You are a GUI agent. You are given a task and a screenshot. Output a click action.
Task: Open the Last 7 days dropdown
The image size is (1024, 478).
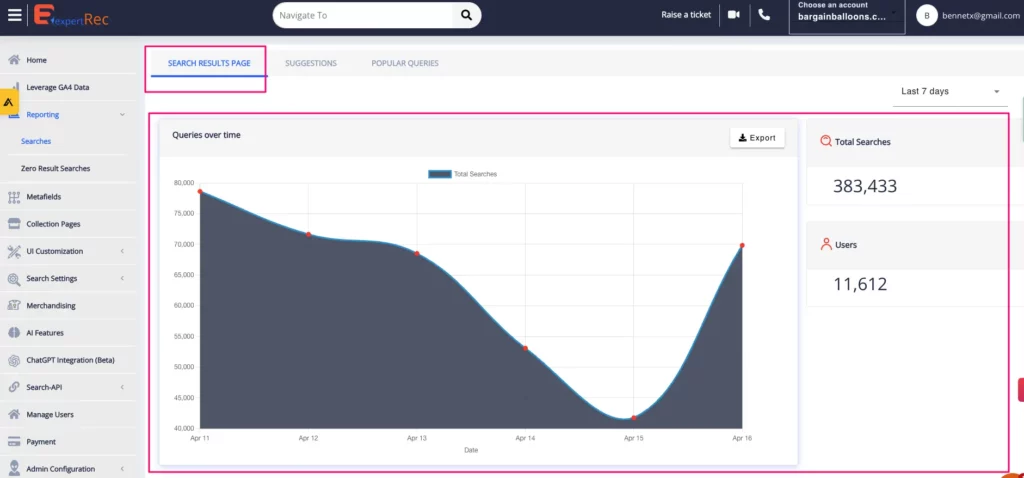point(949,91)
